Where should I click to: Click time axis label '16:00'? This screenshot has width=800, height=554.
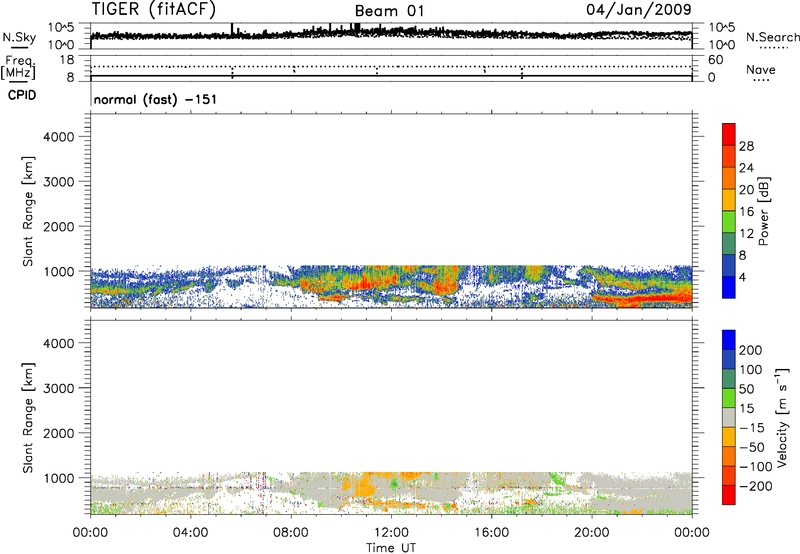click(491, 533)
